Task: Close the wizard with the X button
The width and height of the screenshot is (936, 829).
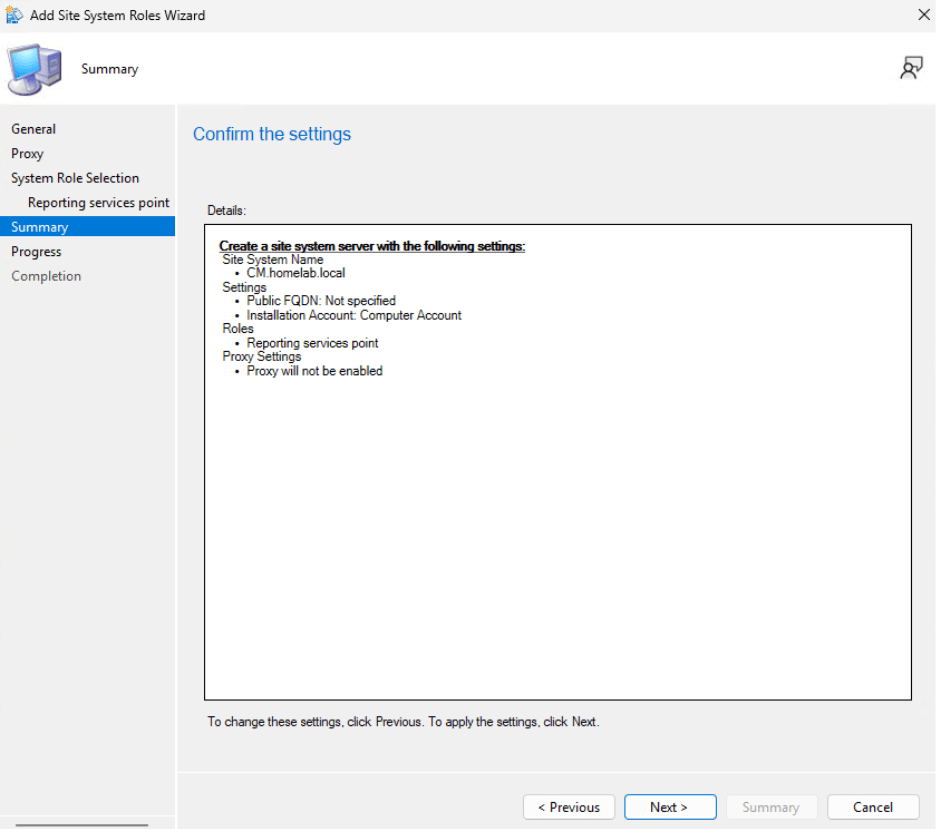Action: pos(921,15)
